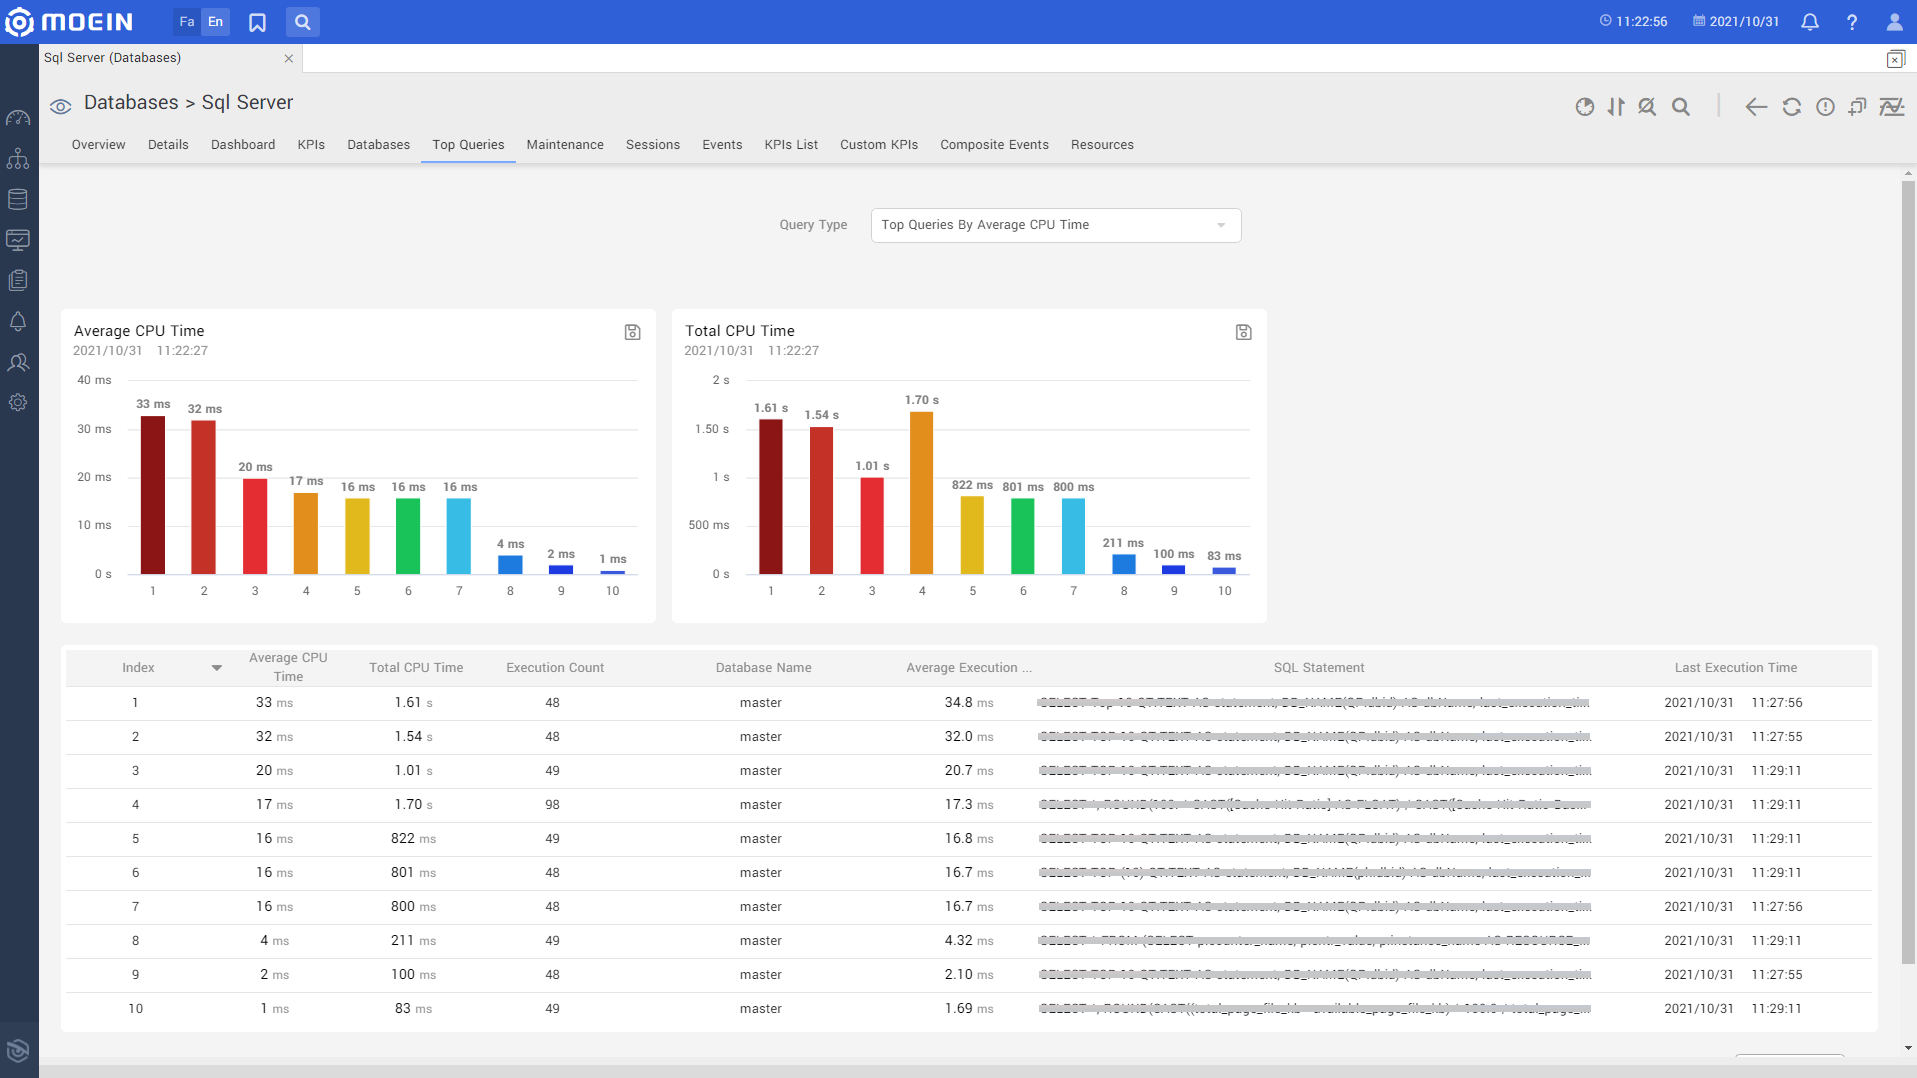Click the 1.70 s orange bar in Total CPU Time
The image size is (1917, 1078).
(922, 493)
